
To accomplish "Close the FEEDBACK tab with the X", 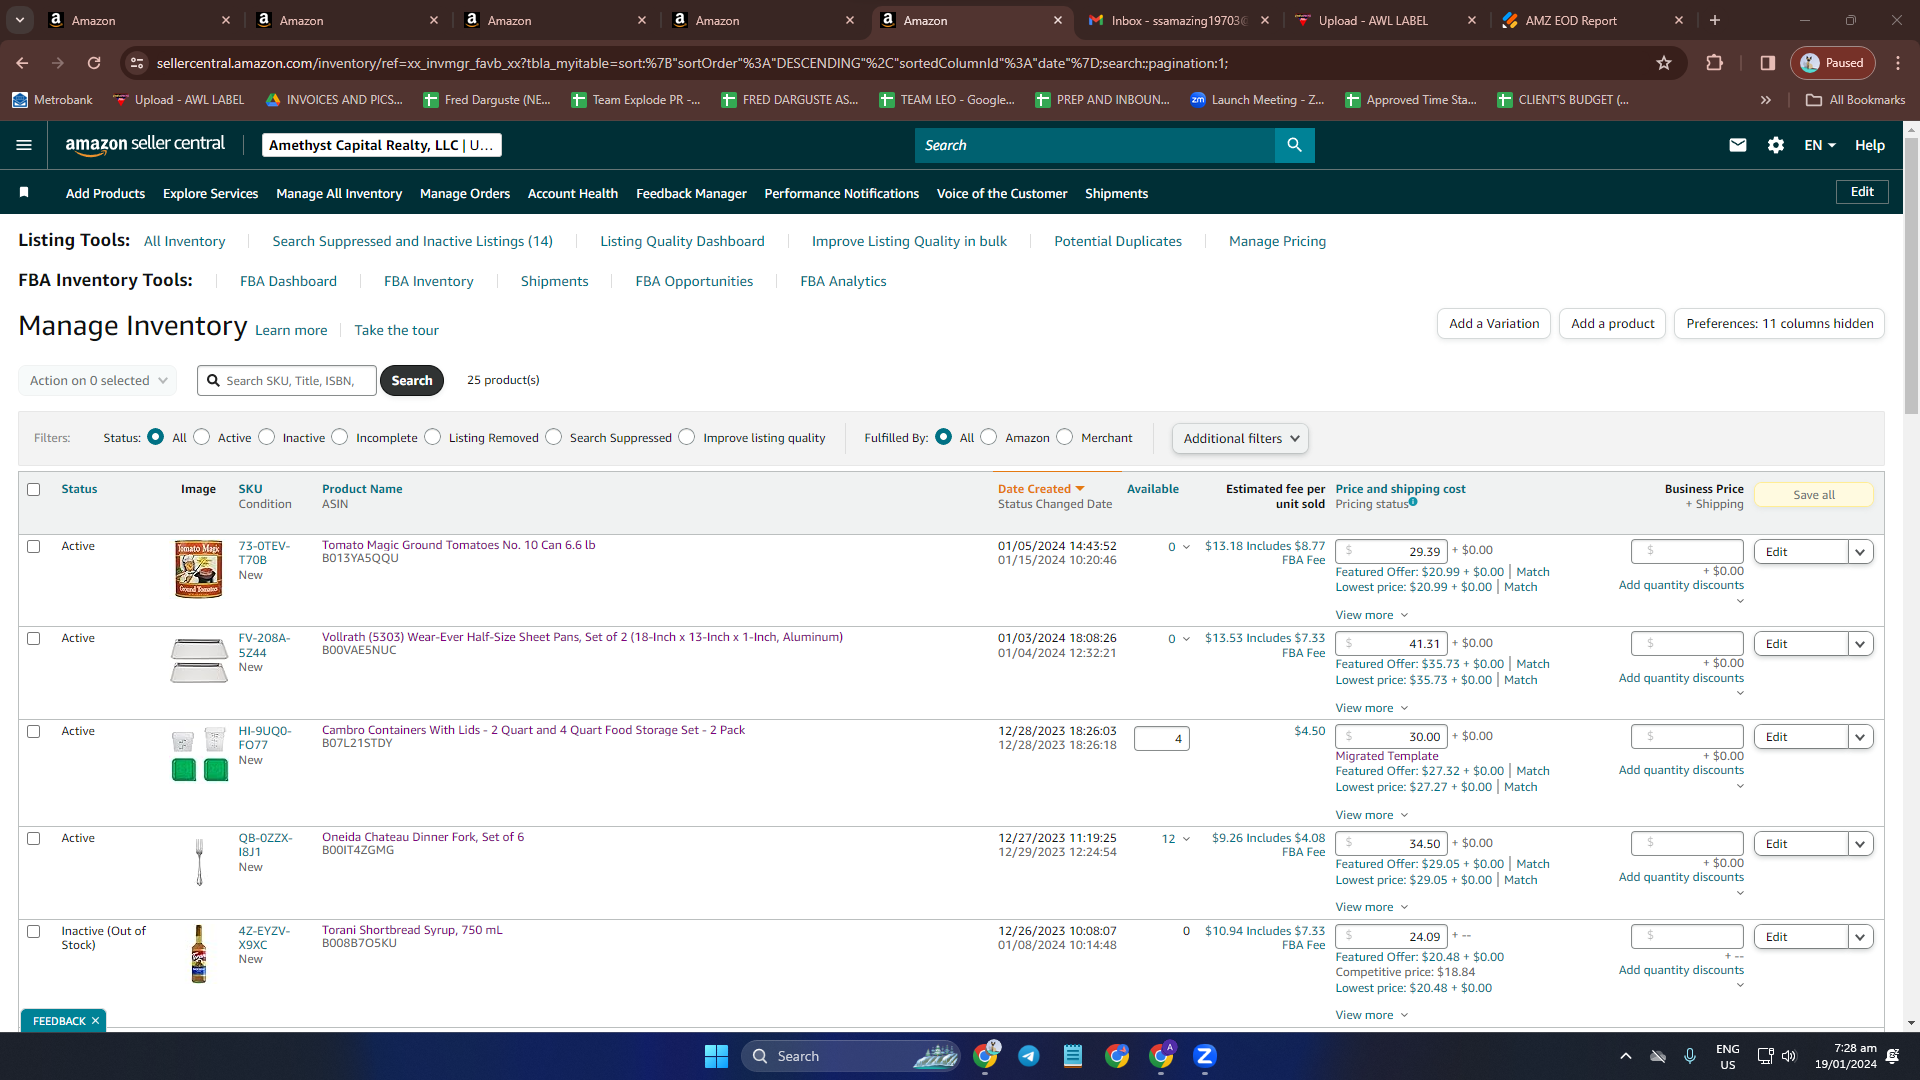I will coord(95,1021).
